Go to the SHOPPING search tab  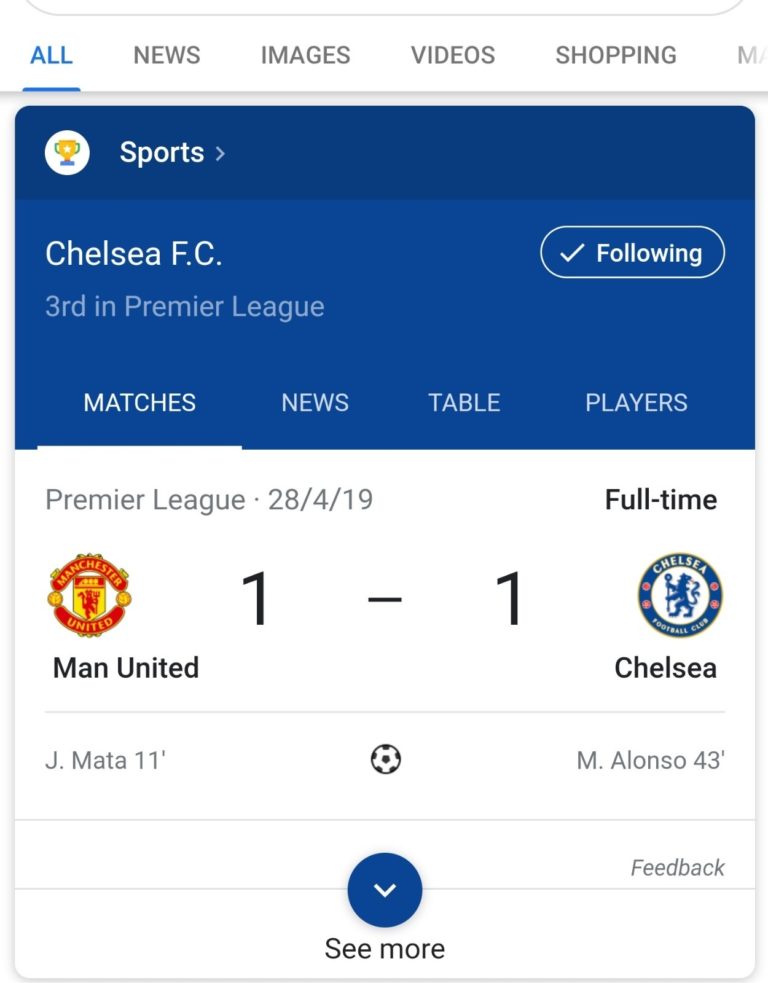616,55
